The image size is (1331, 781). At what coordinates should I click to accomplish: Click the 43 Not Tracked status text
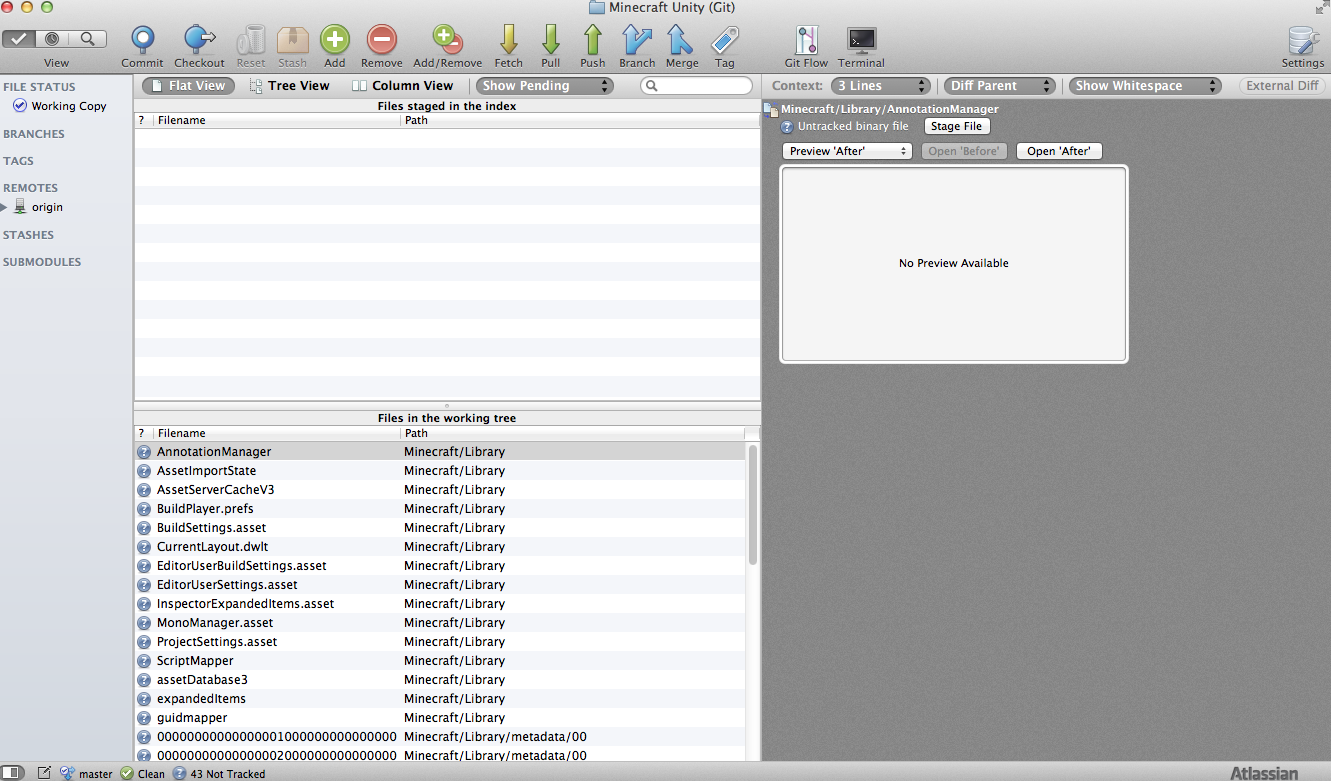(227, 774)
